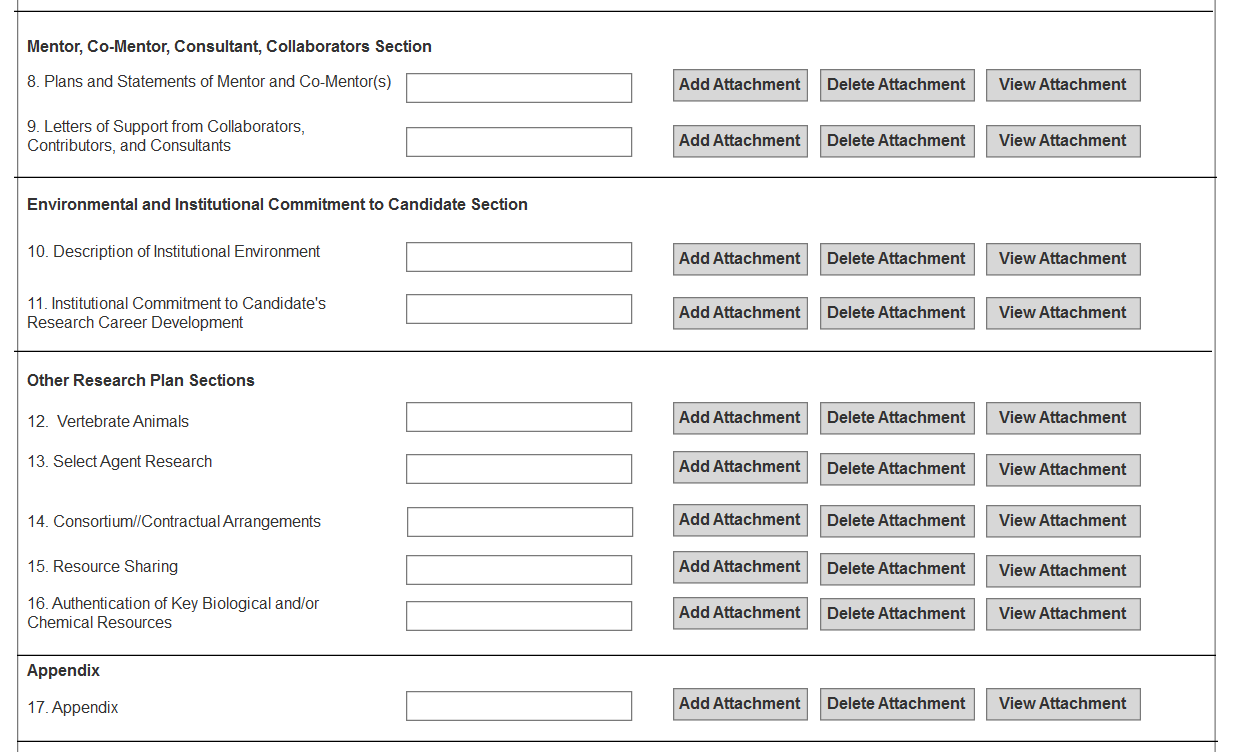This screenshot has width=1235, height=752.
Task: Focus the Appendix file name field
Action: point(519,706)
